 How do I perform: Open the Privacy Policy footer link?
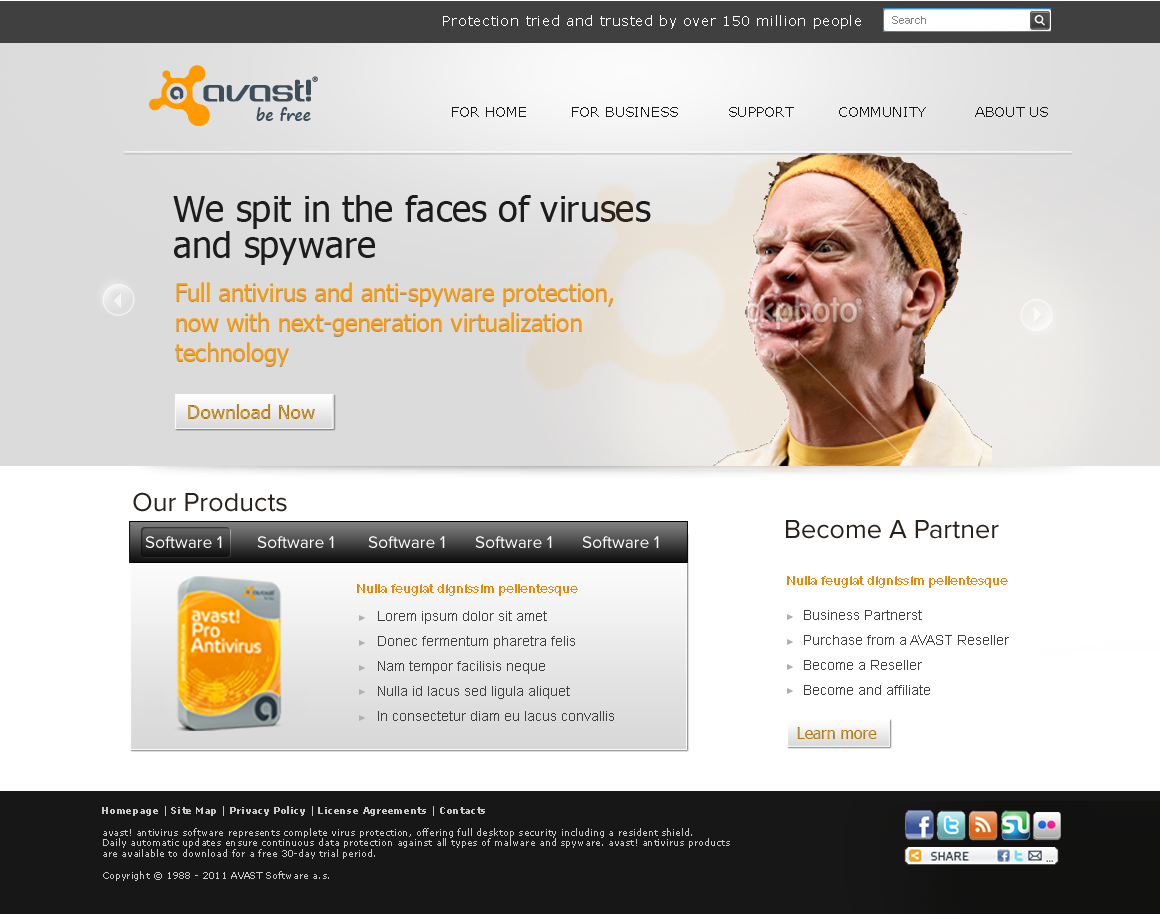tap(267, 810)
